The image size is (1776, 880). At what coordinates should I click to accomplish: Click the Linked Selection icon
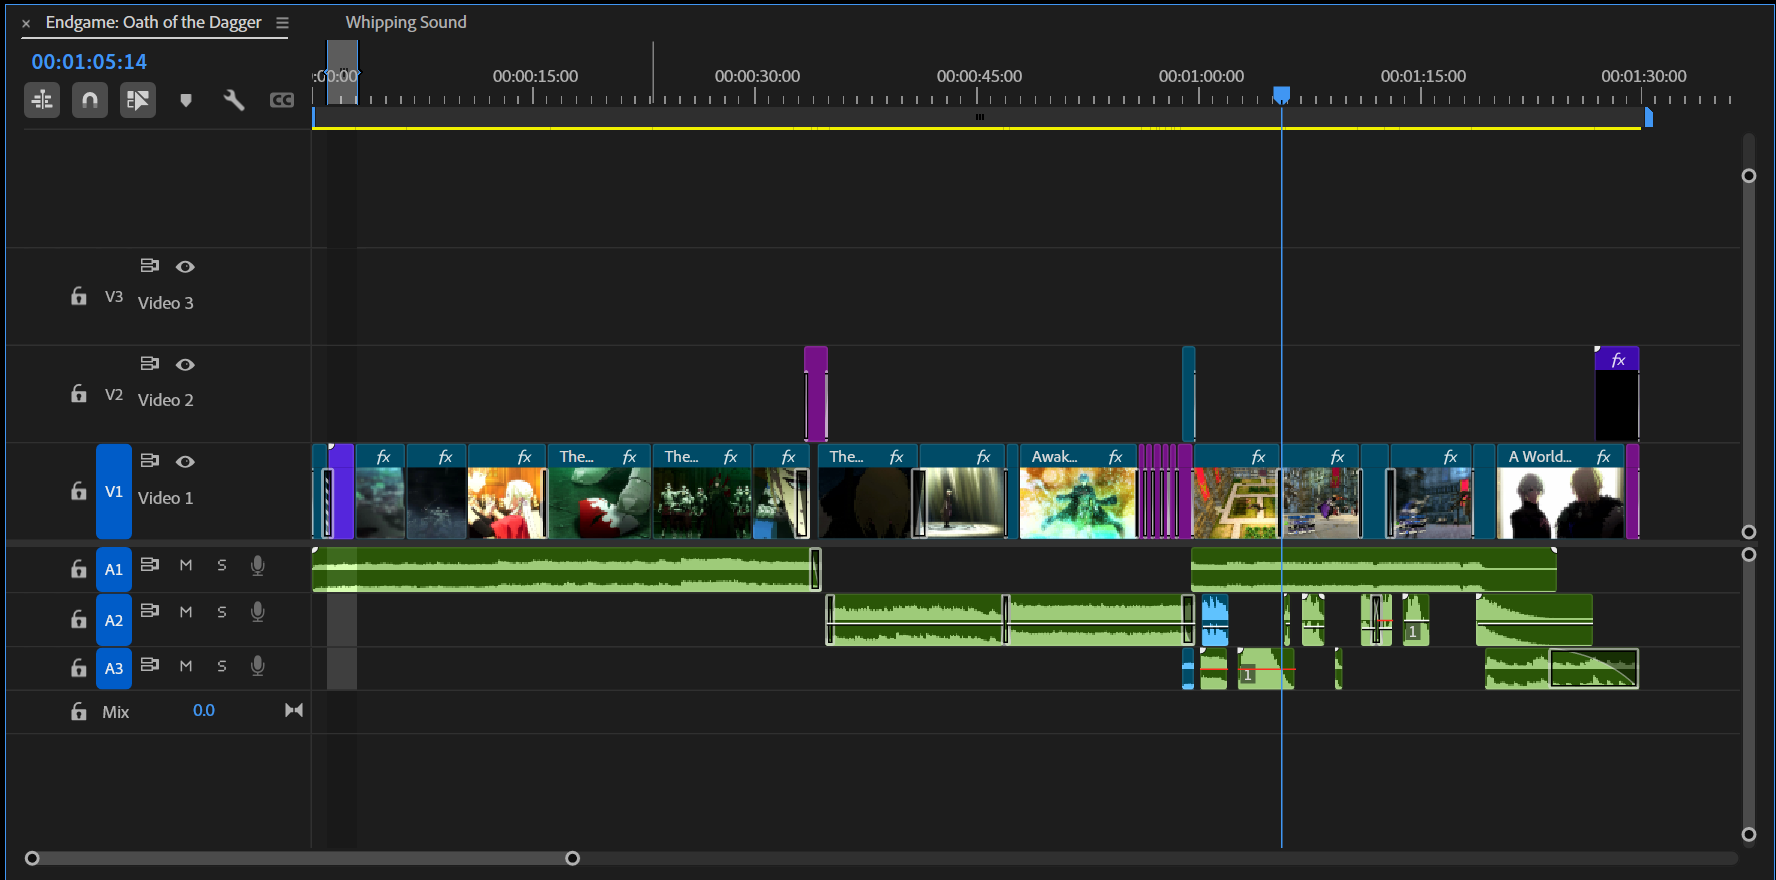[138, 100]
